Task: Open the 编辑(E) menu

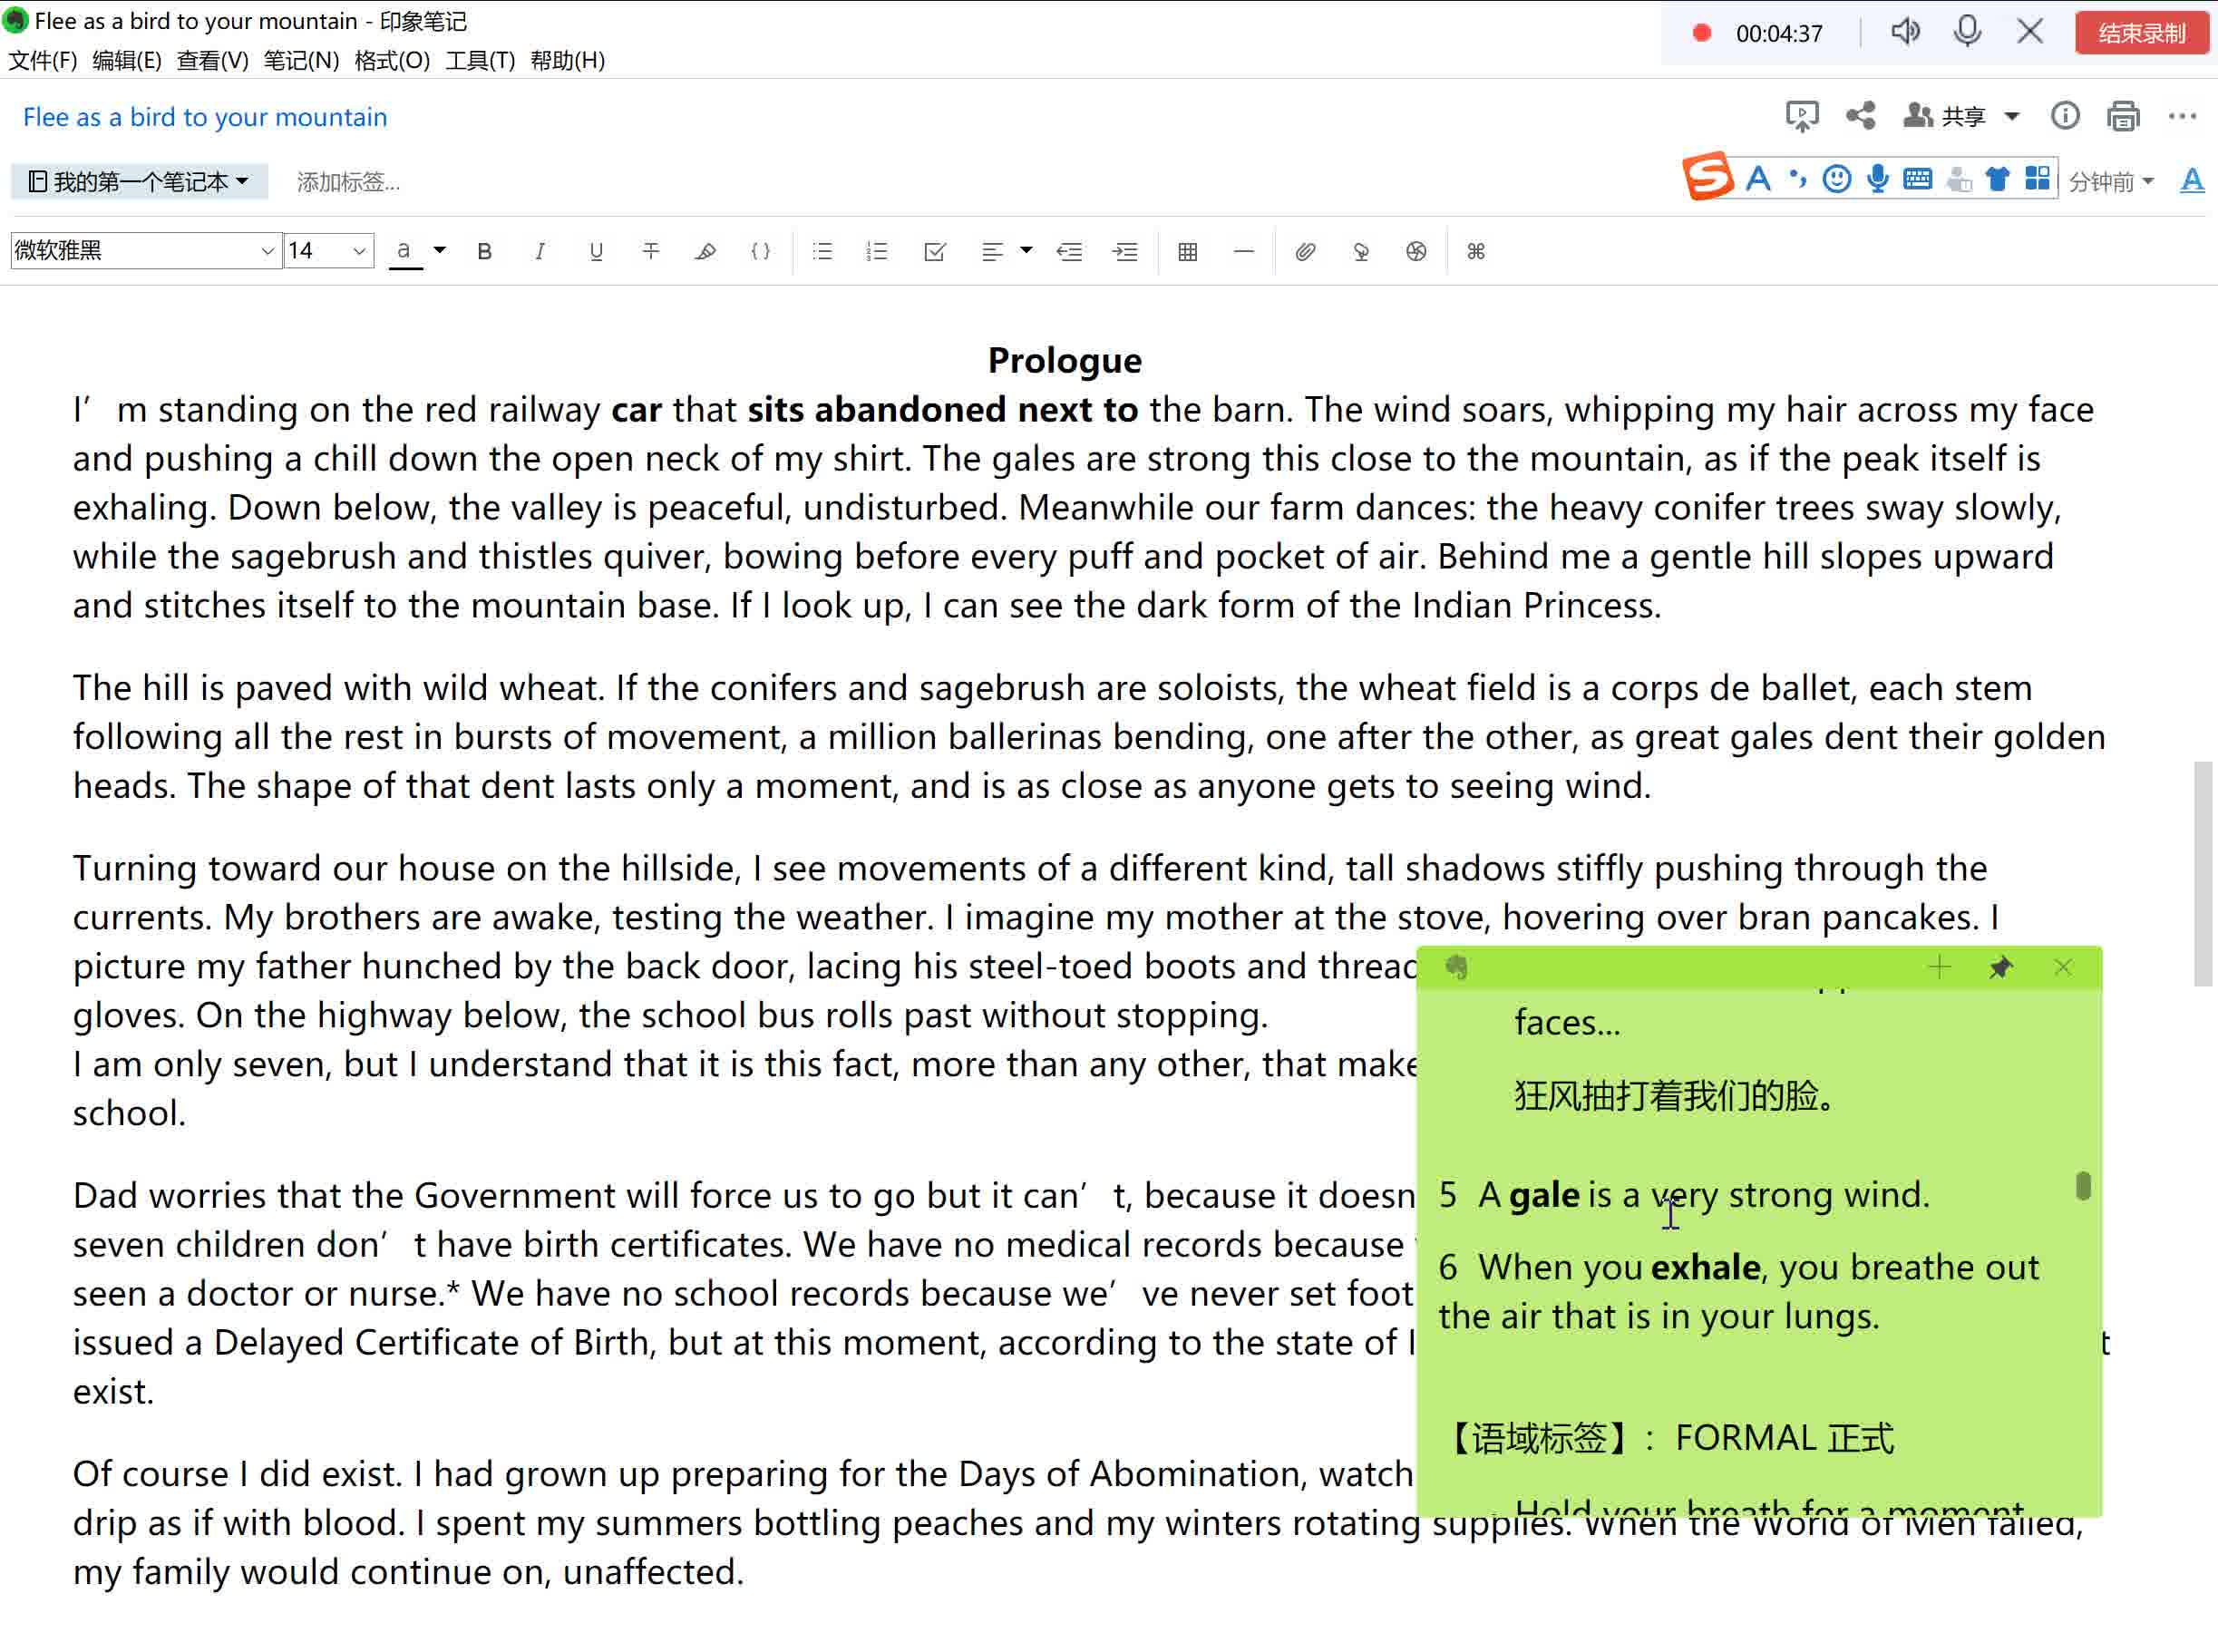Action: [126, 60]
